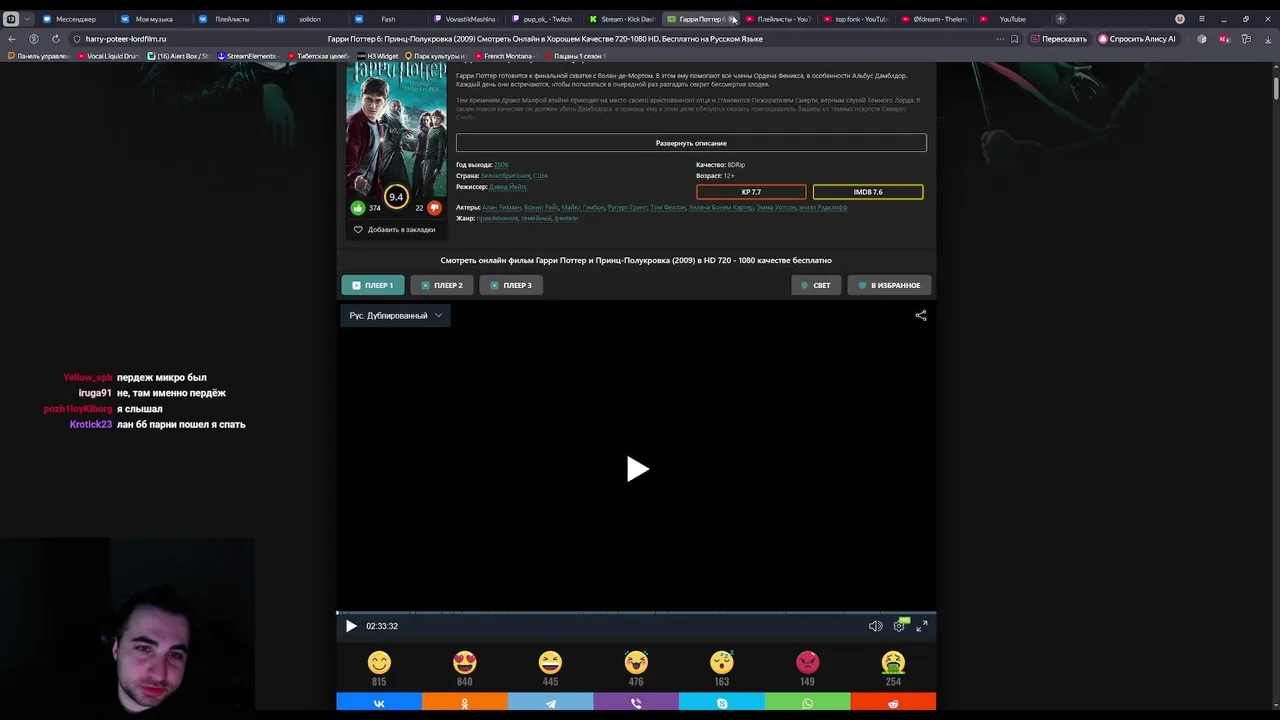This screenshot has height=720, width=1280.
Task: Open the tab list dropdown arrow at top left
Action: (27, 19)
